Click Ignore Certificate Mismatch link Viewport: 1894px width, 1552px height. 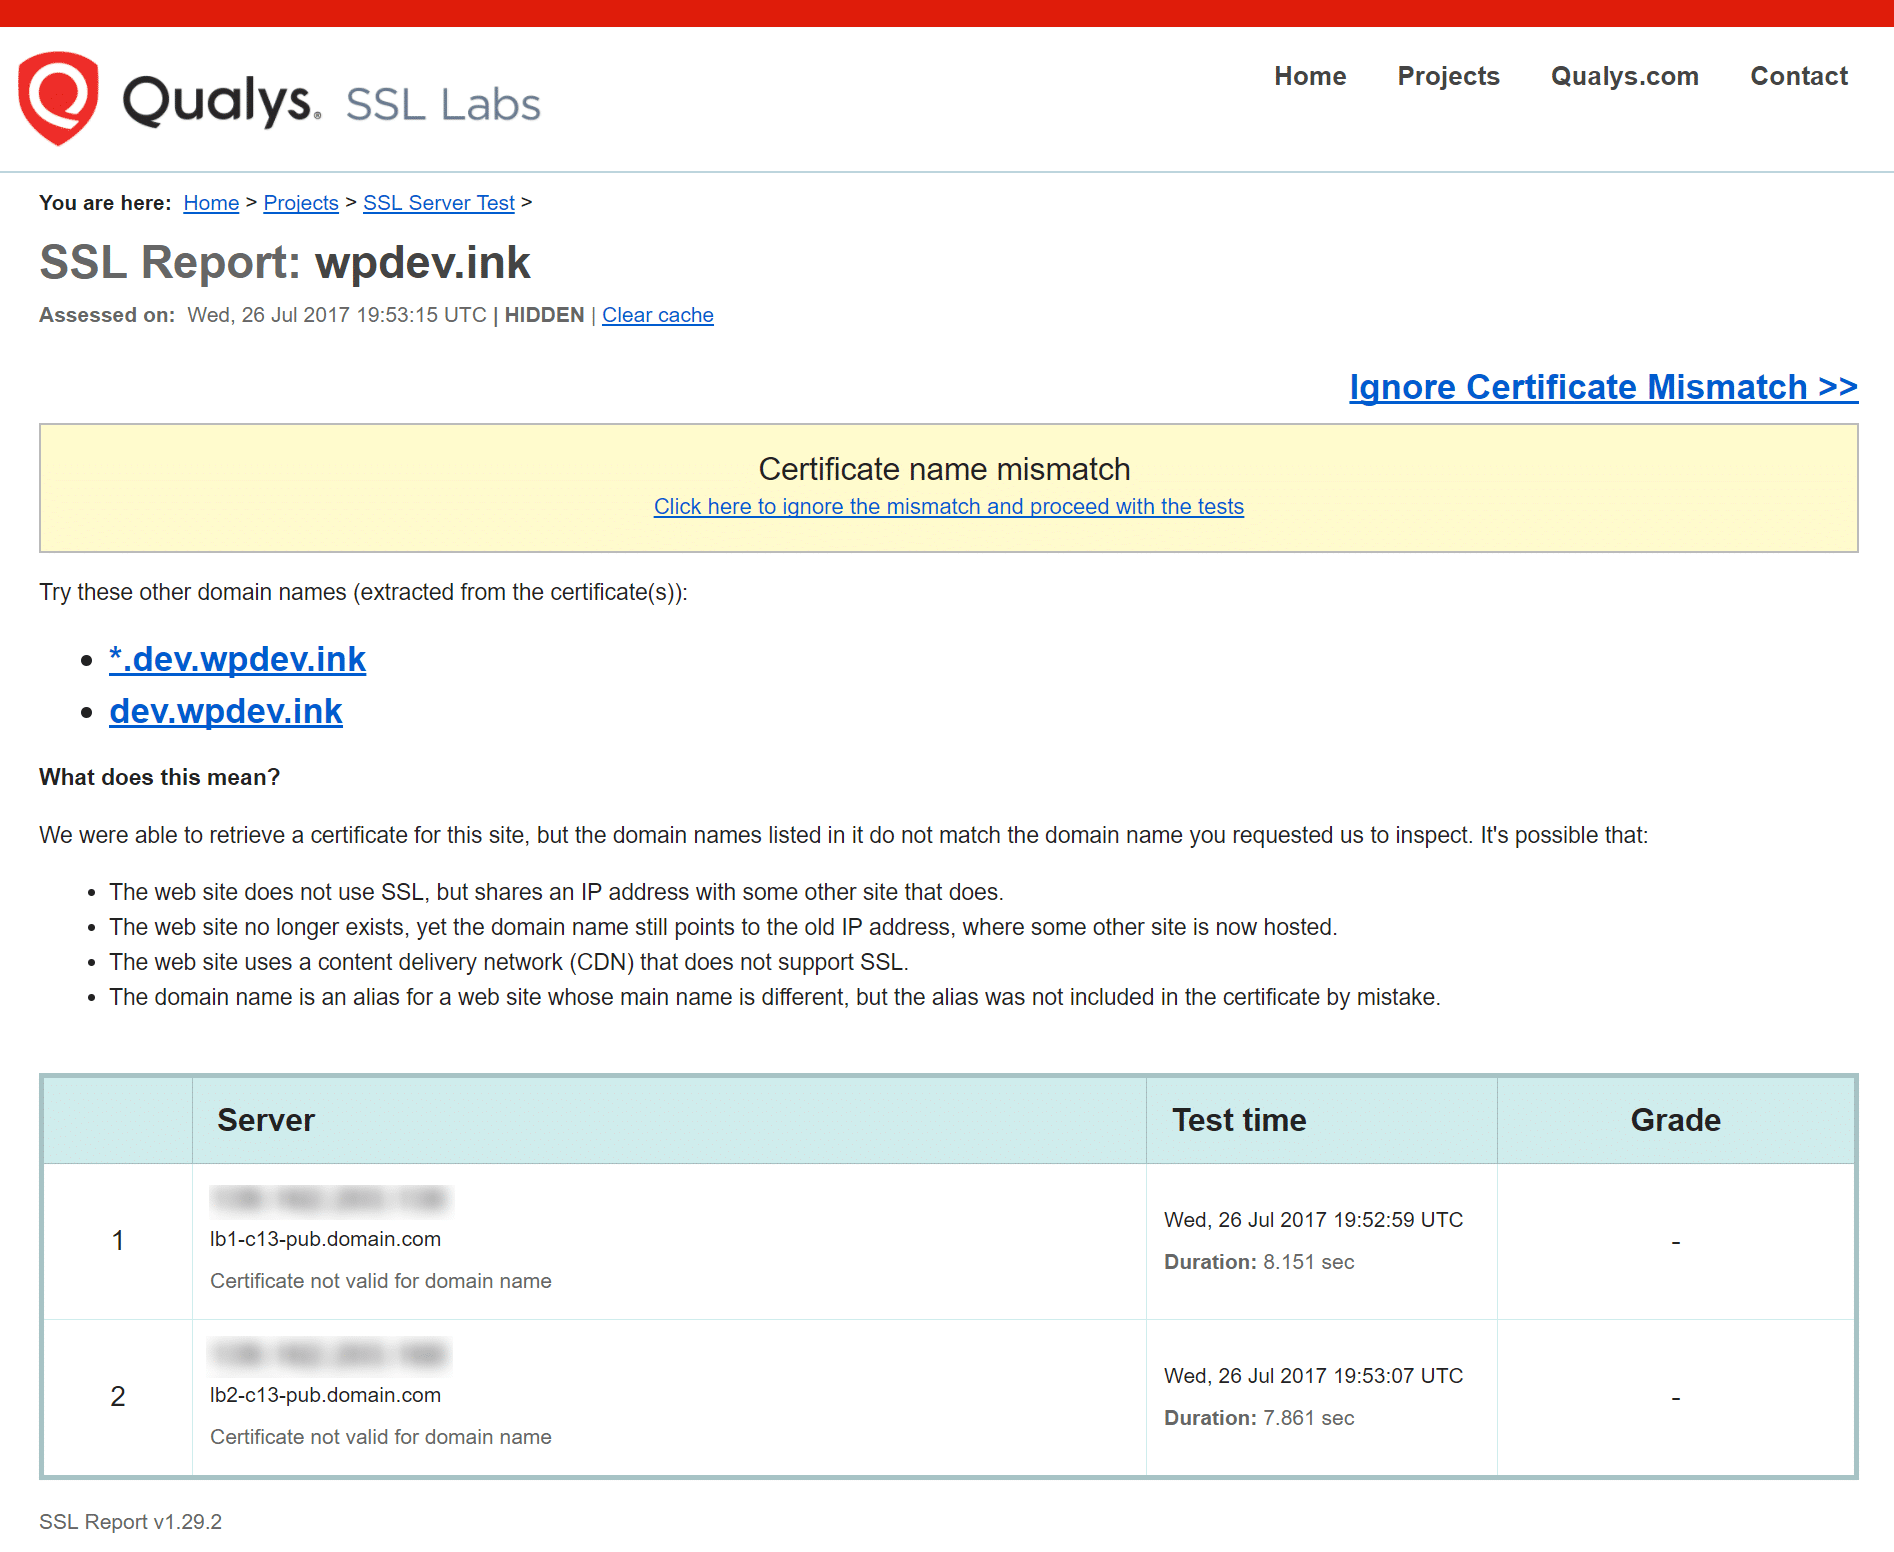(1602, 388)
